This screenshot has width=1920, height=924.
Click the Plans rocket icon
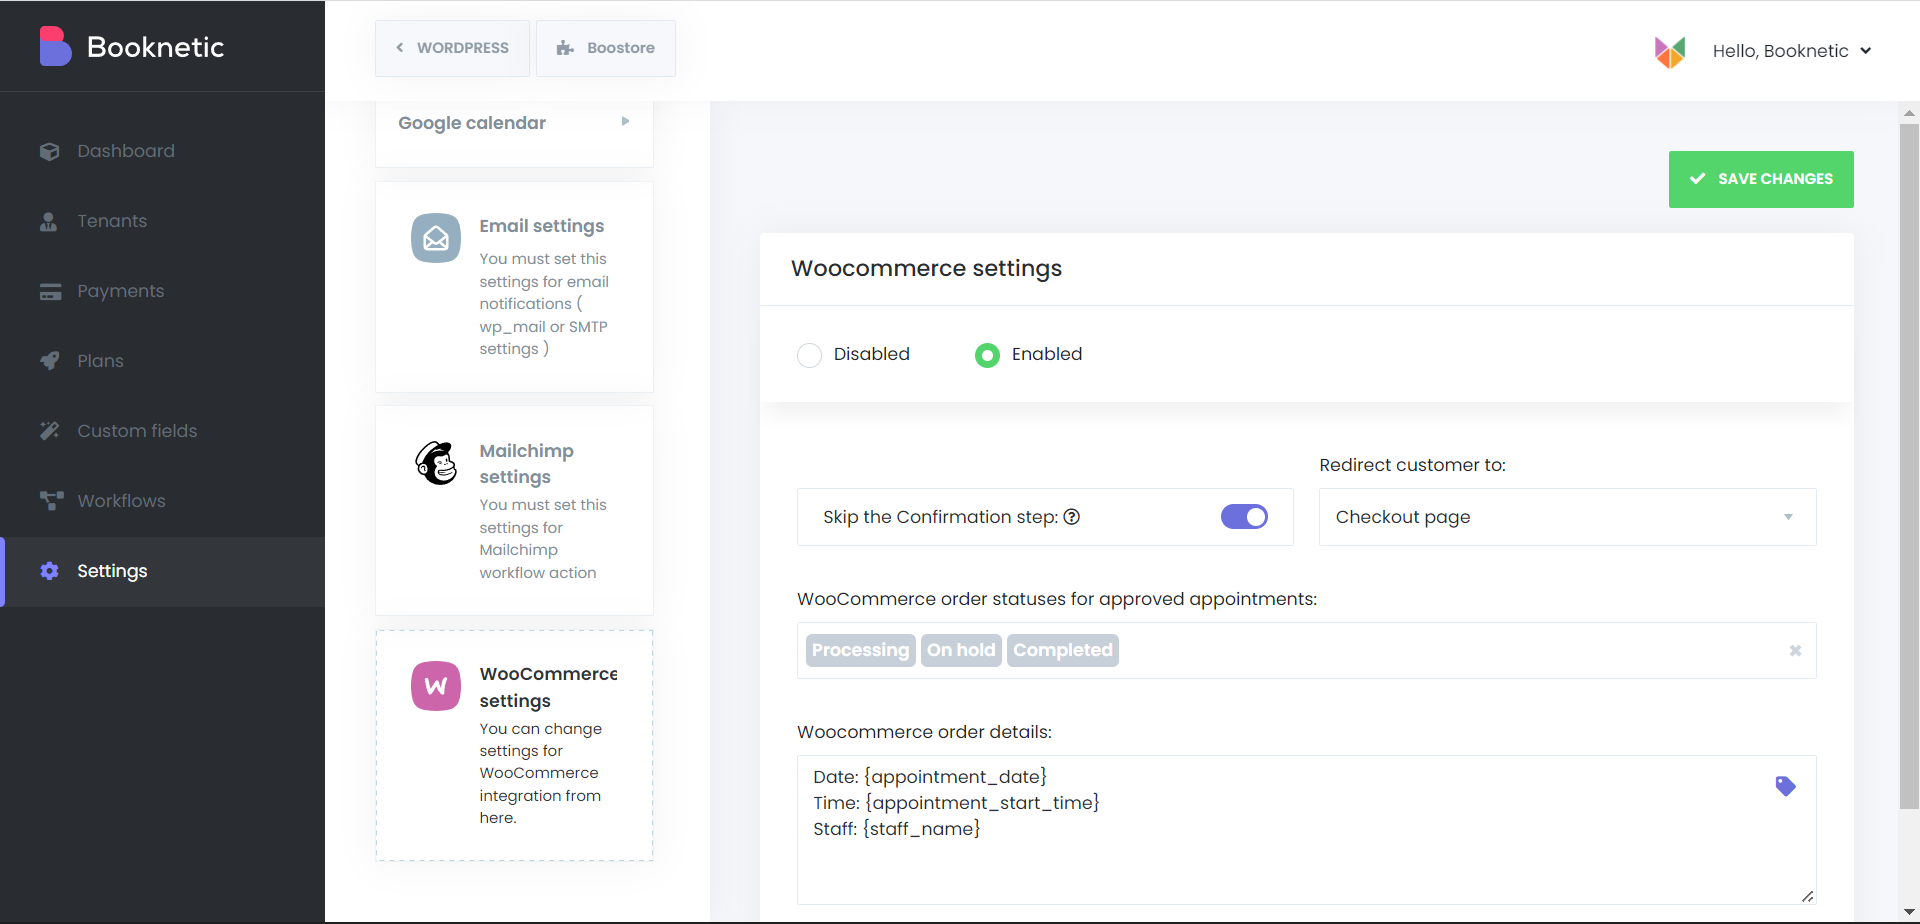tap(50, 361)
